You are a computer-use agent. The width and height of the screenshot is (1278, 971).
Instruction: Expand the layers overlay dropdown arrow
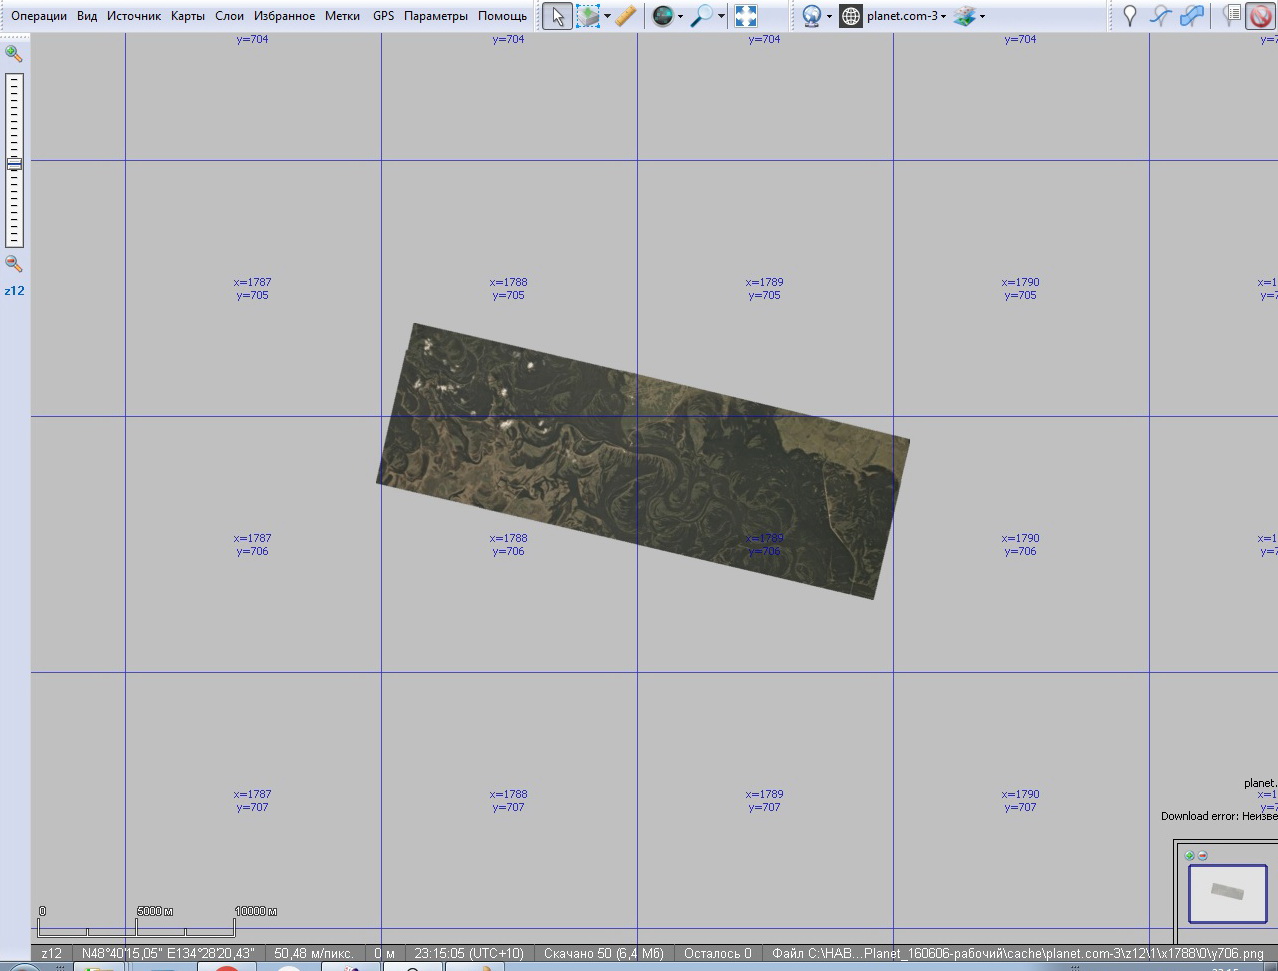click(983, 16)
